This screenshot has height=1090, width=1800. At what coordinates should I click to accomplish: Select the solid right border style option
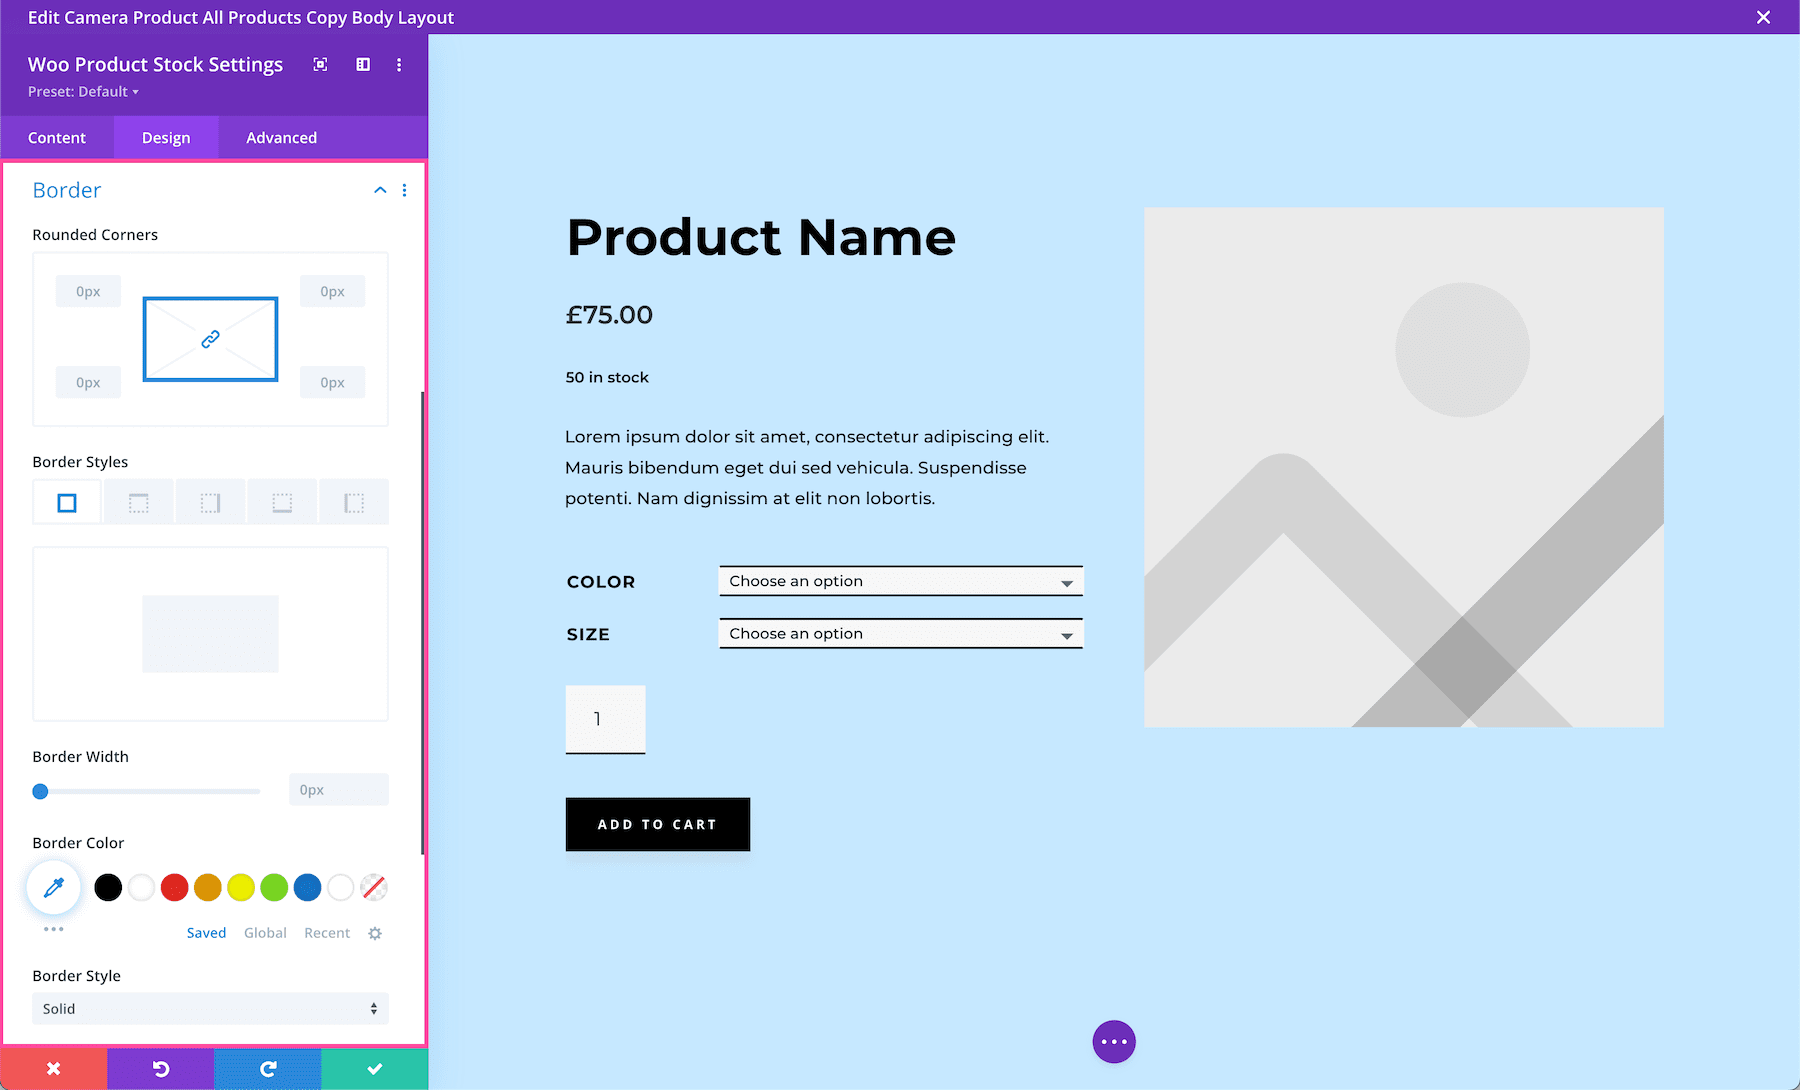pos(210,501)
